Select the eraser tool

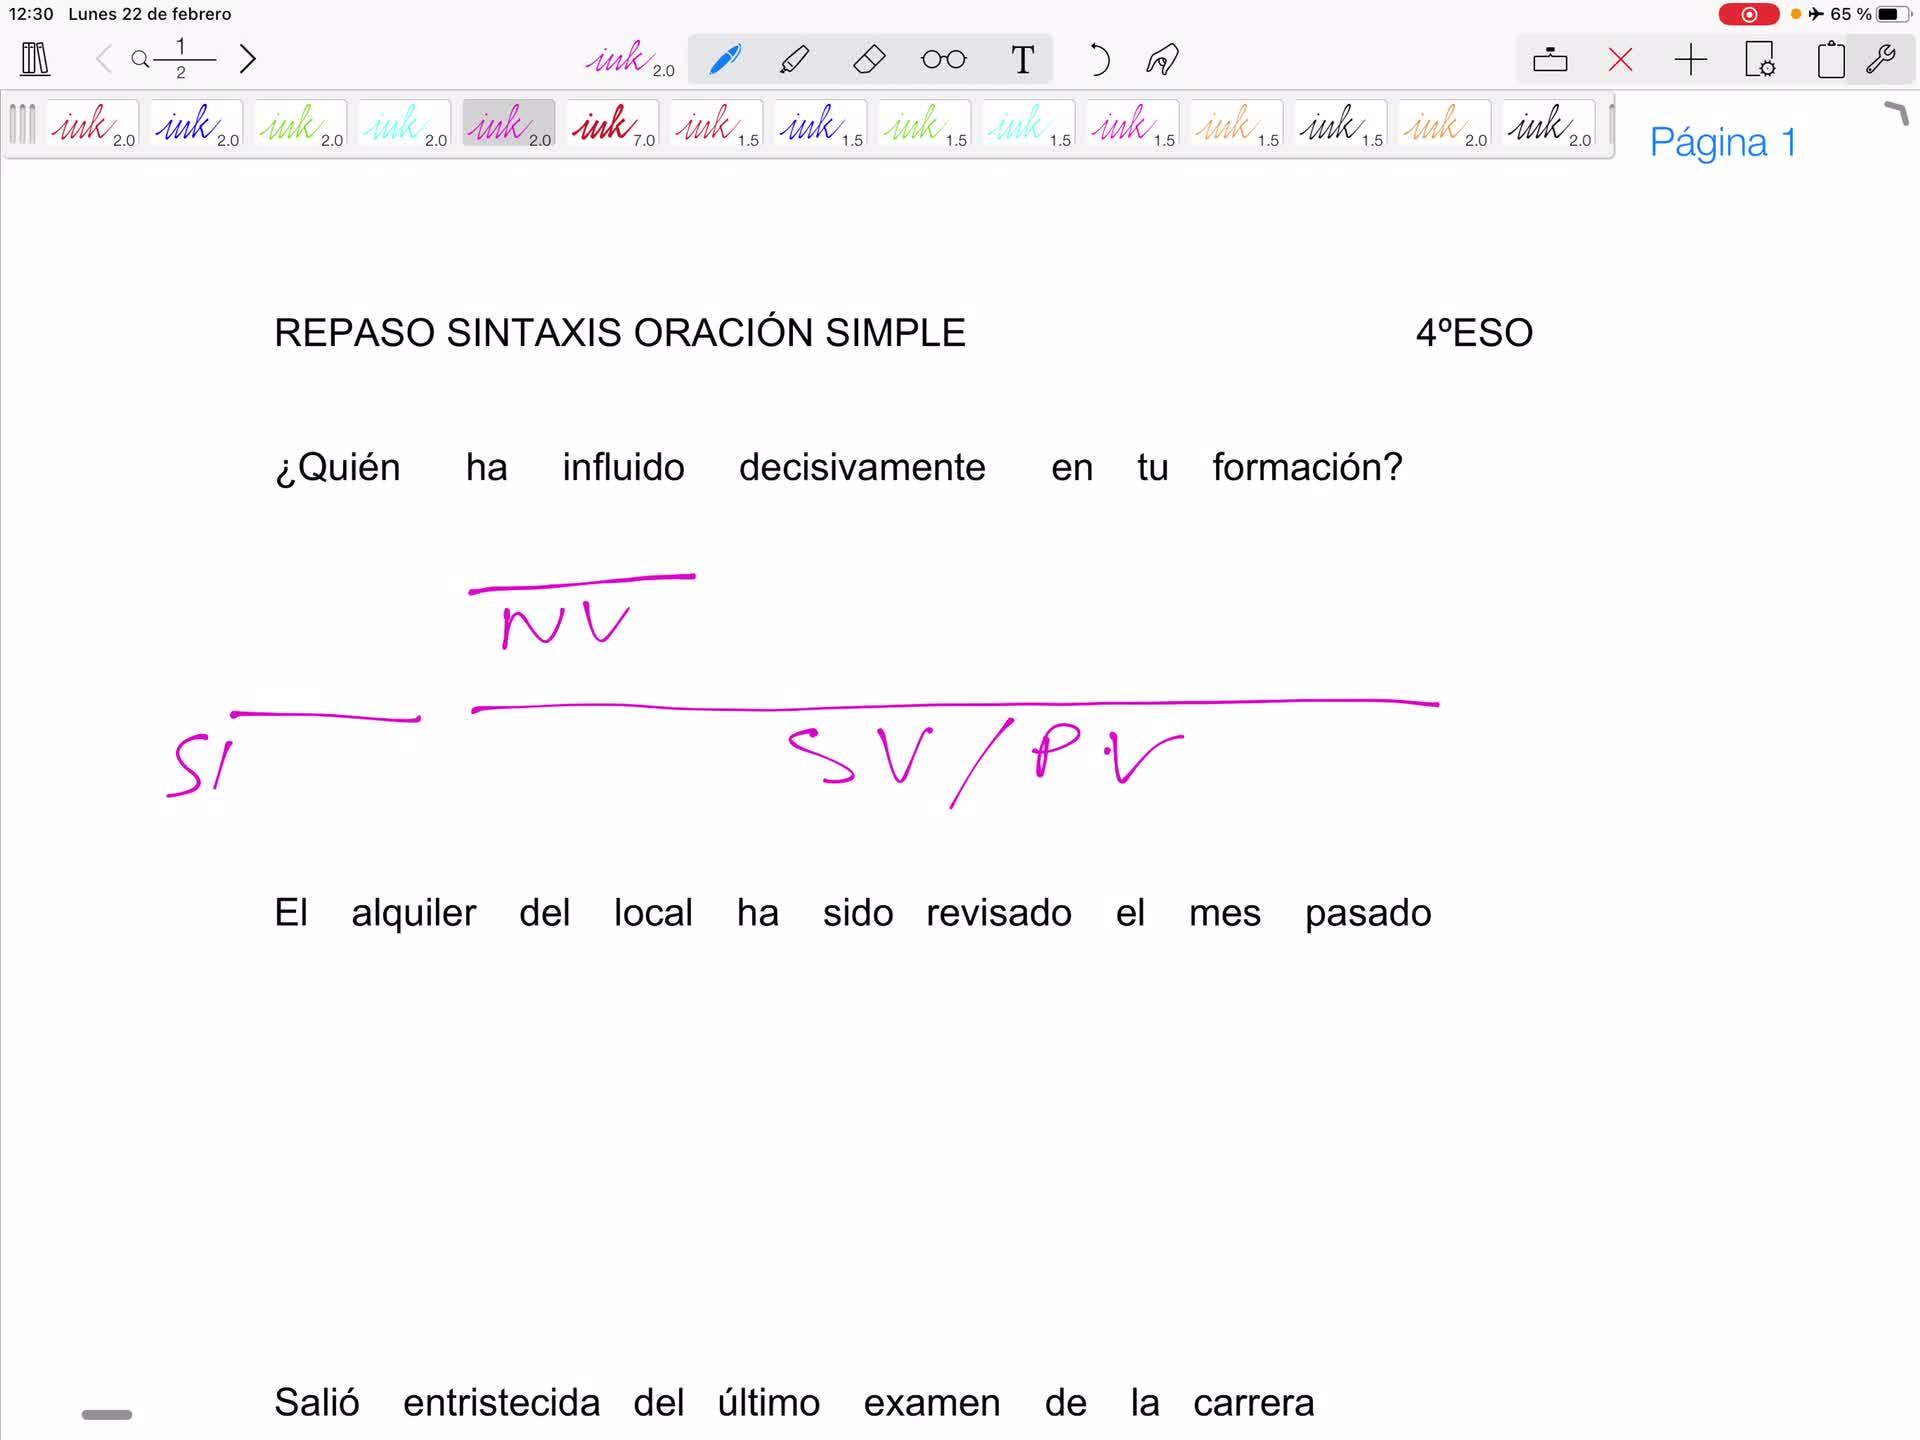coord(868,59)
